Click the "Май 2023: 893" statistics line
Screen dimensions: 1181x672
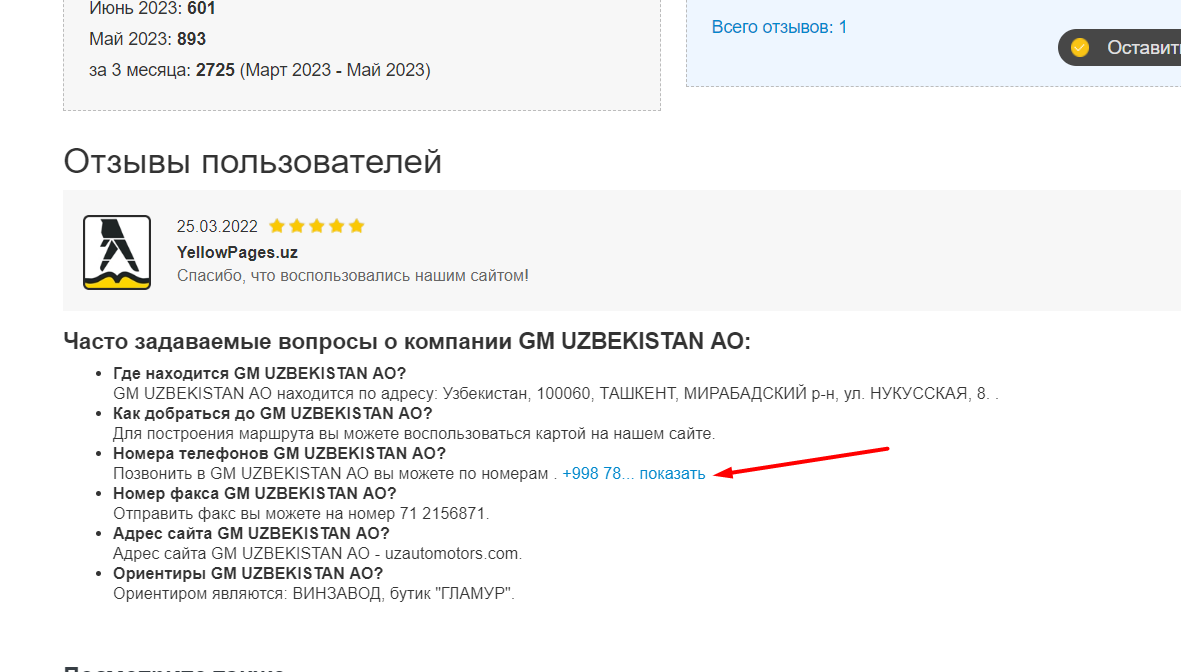tap(148, 39)
